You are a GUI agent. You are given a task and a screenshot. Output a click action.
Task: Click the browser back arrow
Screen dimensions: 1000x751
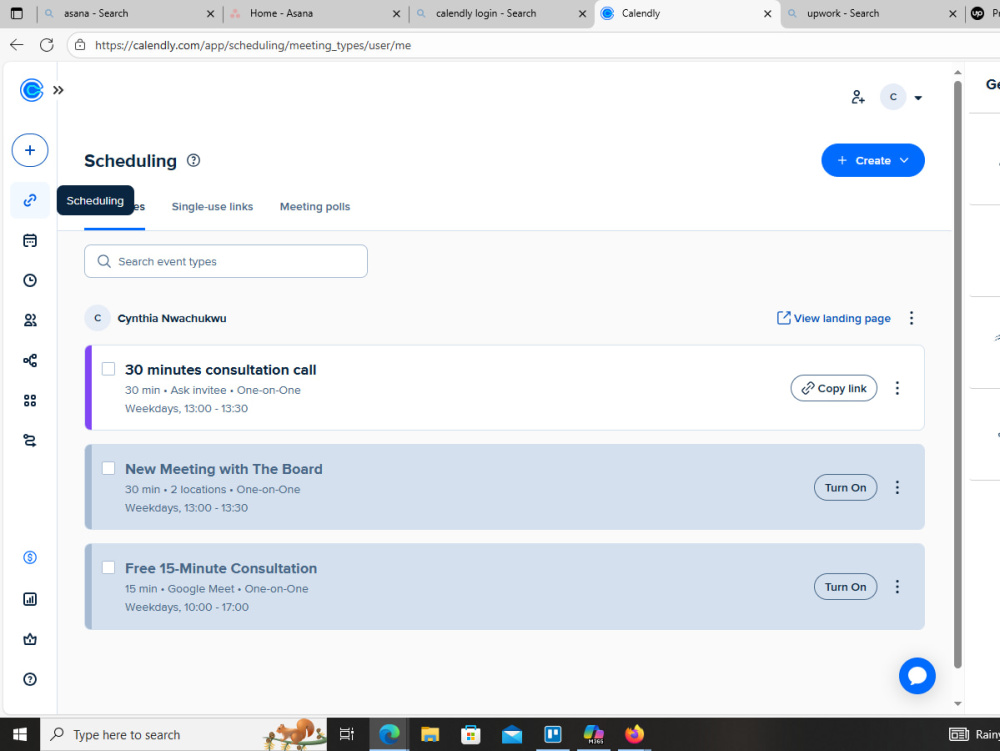(17, 45)
